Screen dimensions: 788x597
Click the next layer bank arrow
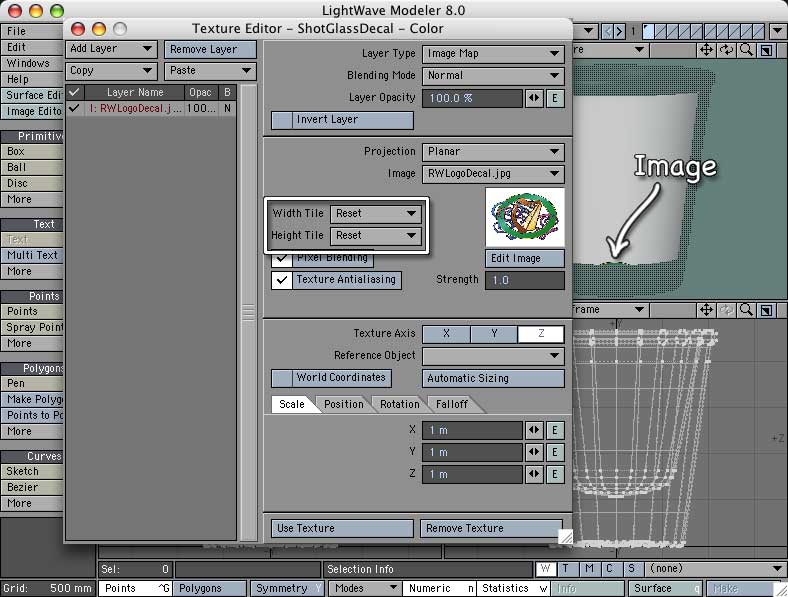click(620, 32)
